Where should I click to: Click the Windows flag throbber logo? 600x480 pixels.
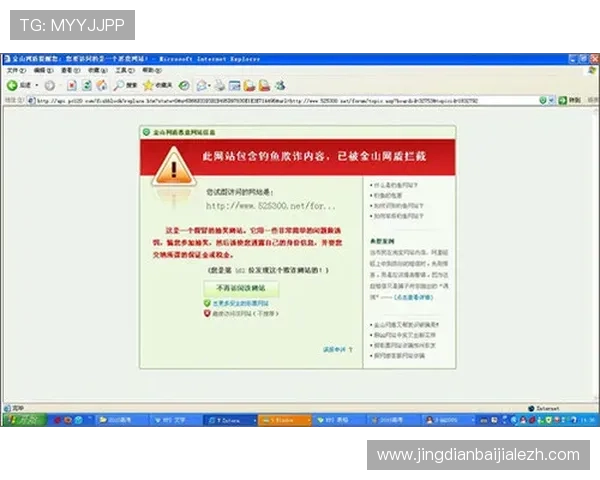point(592,70)
